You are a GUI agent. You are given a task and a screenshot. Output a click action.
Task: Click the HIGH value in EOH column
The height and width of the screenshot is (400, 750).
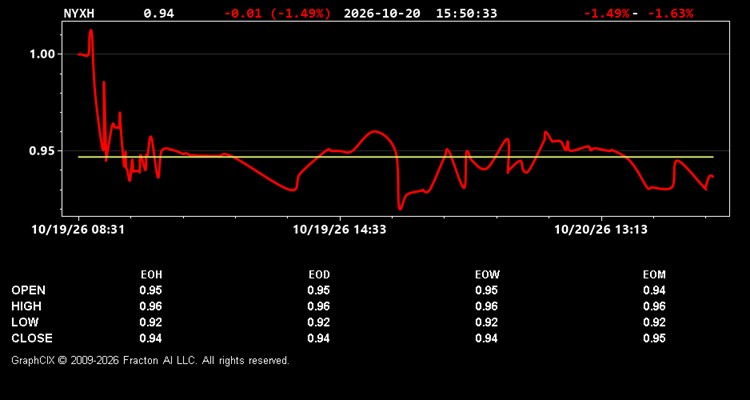coord(151,306)
